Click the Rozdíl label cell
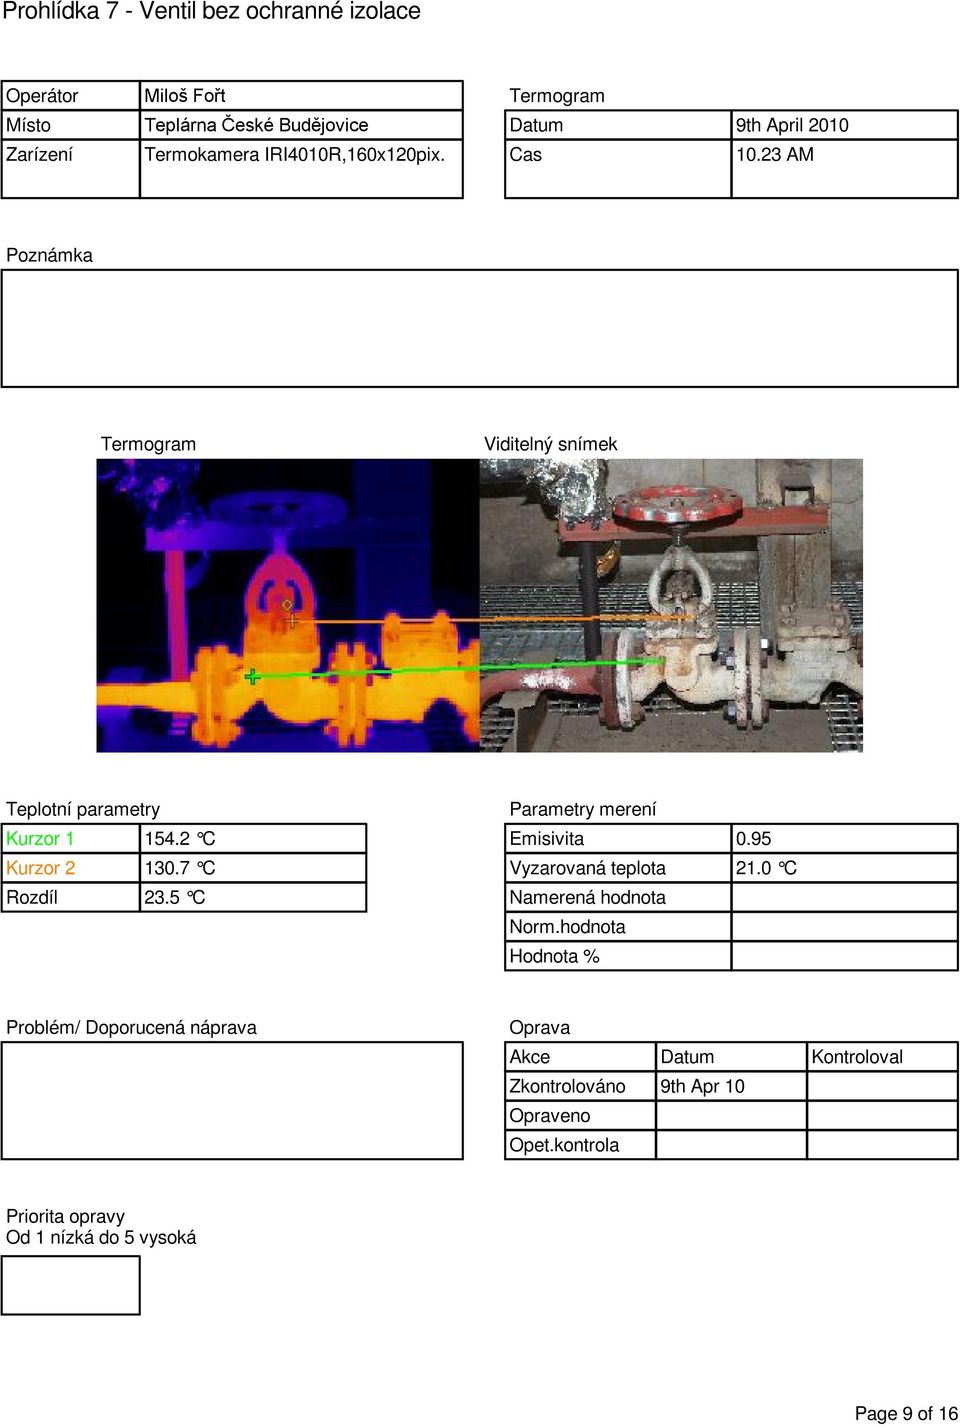The width and height of the screenshot is (960, 1427). [x=71, y=897]
